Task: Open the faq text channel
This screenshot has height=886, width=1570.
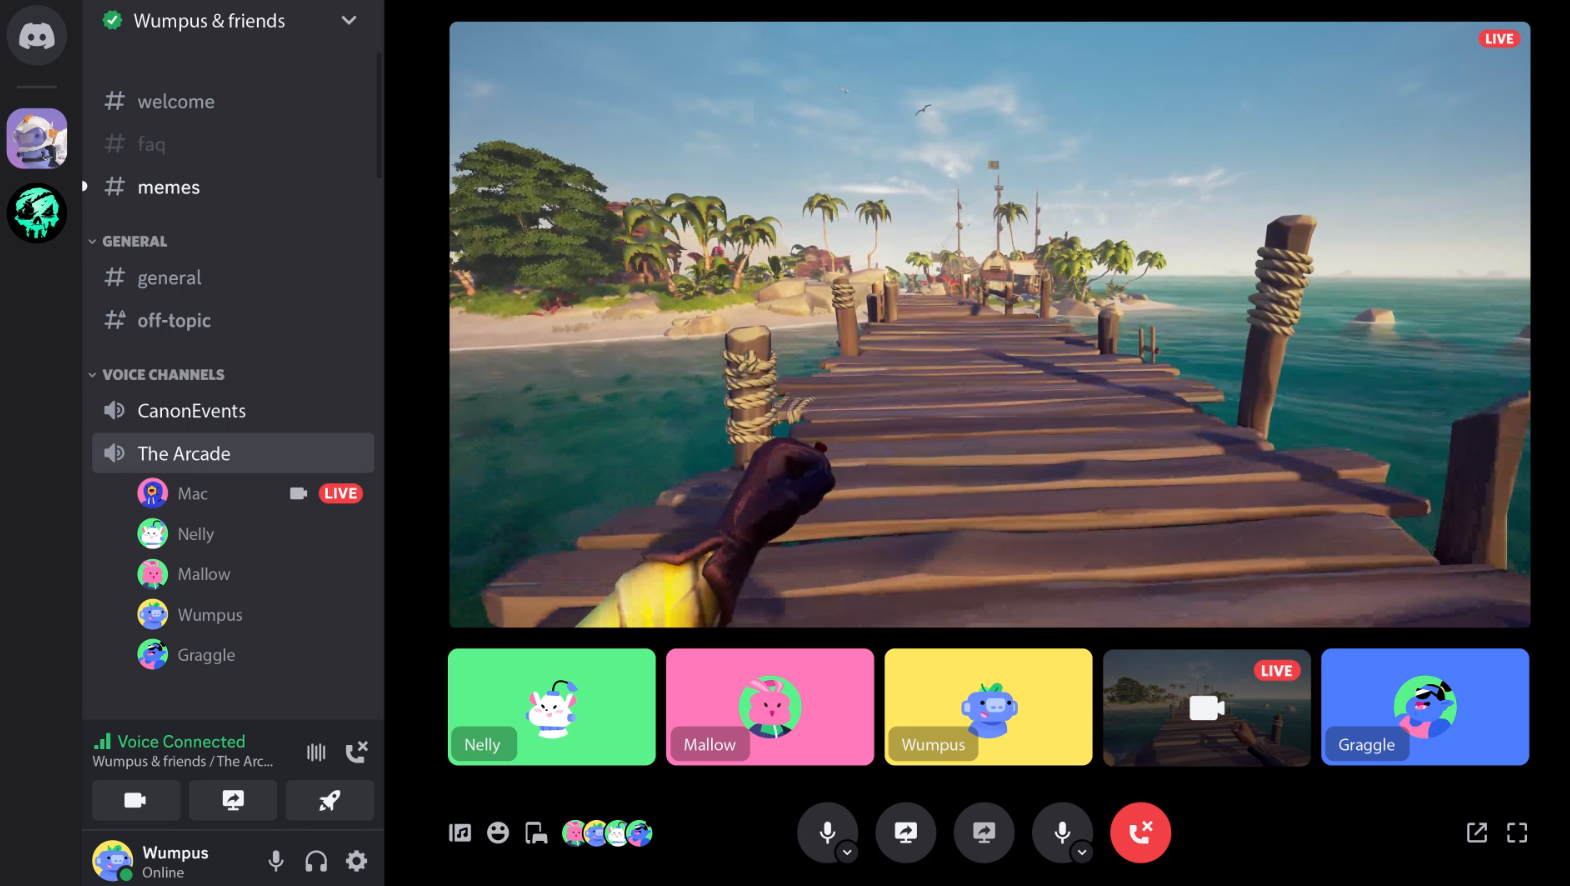Action: click(152, 144)
